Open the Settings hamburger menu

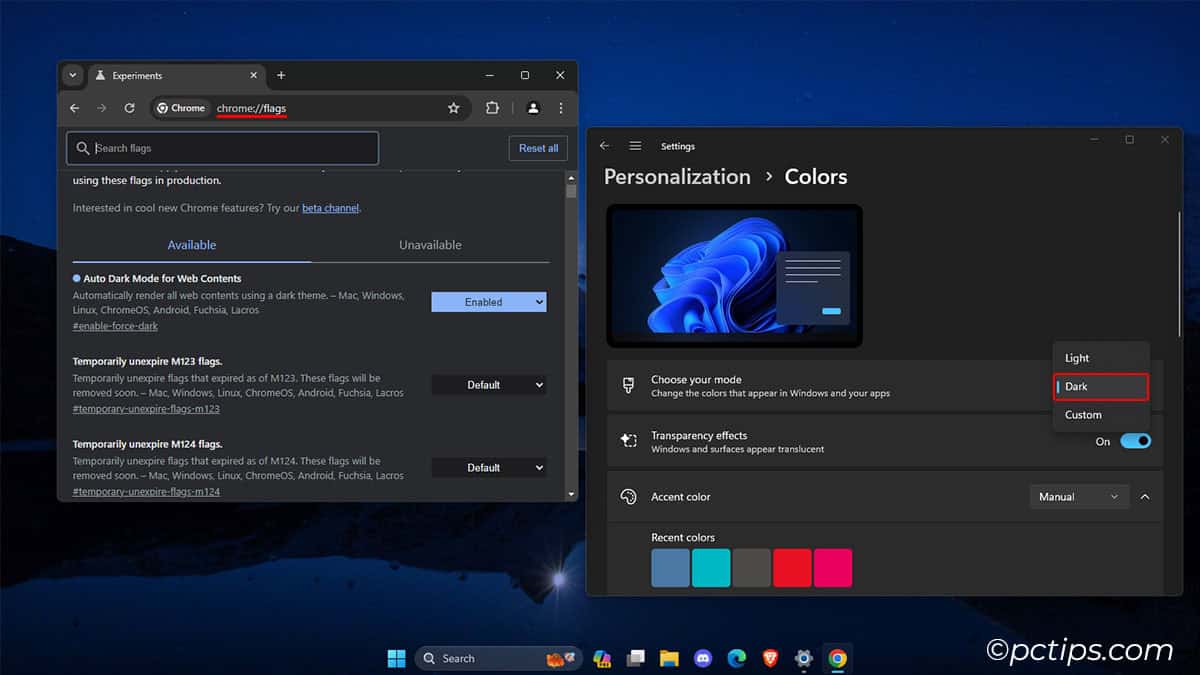coord(635,145)
